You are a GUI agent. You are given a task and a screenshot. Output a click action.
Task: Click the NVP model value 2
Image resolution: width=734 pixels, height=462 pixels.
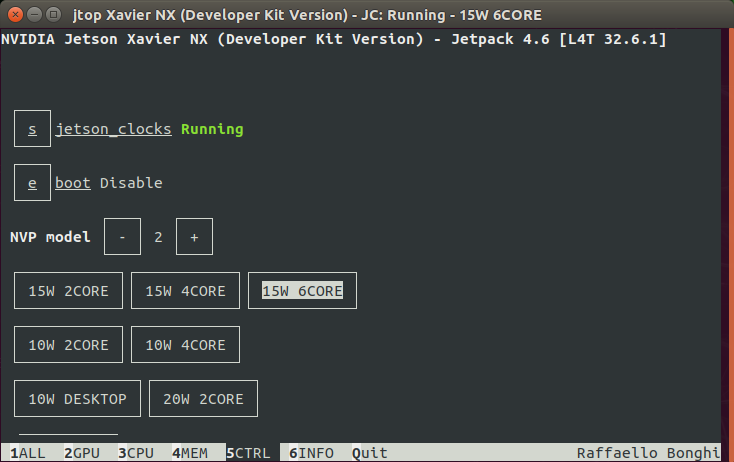coord(158,237)
